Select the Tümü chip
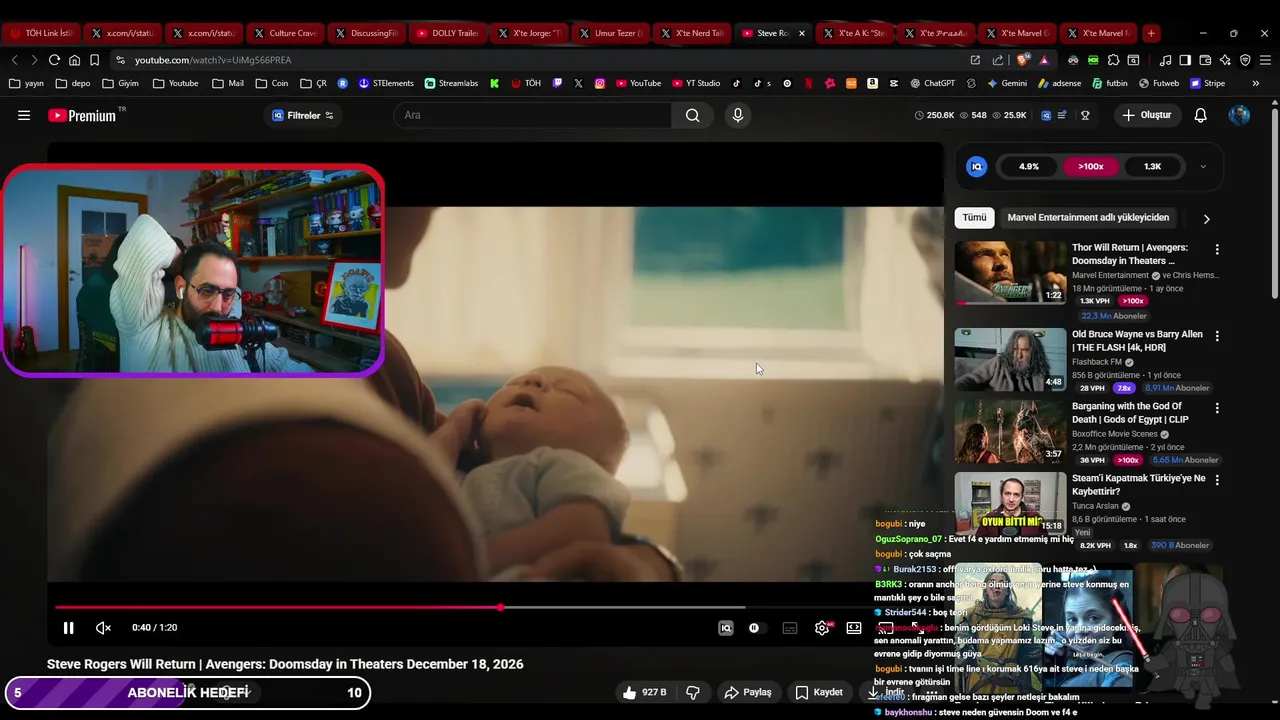This screenshot has height=720, width=1280. pos(974,217)
